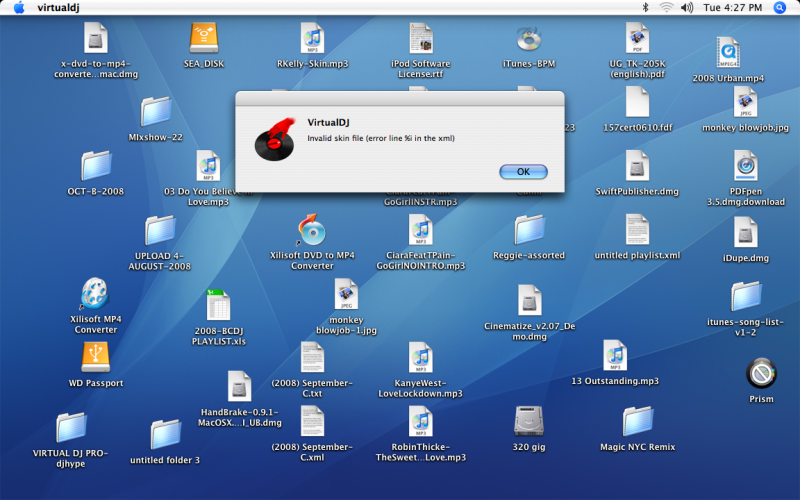Select the WD Passport drive icon

[x=96, y=356]
